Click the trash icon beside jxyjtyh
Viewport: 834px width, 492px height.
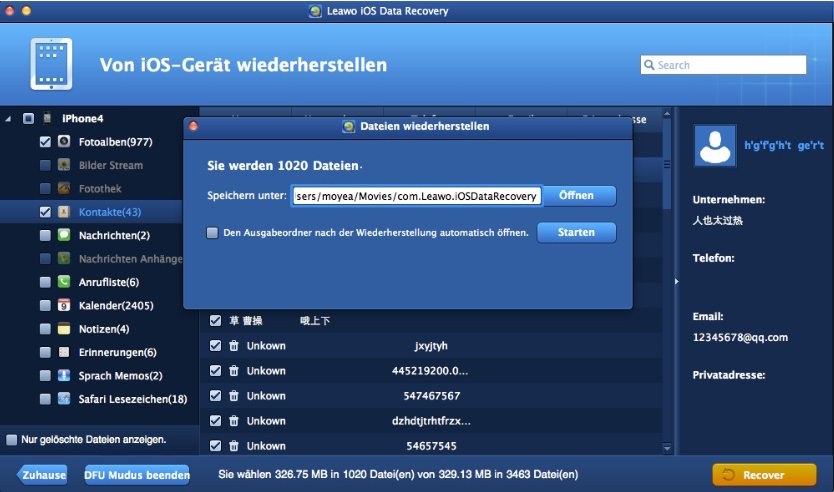[x=233, y=346]
